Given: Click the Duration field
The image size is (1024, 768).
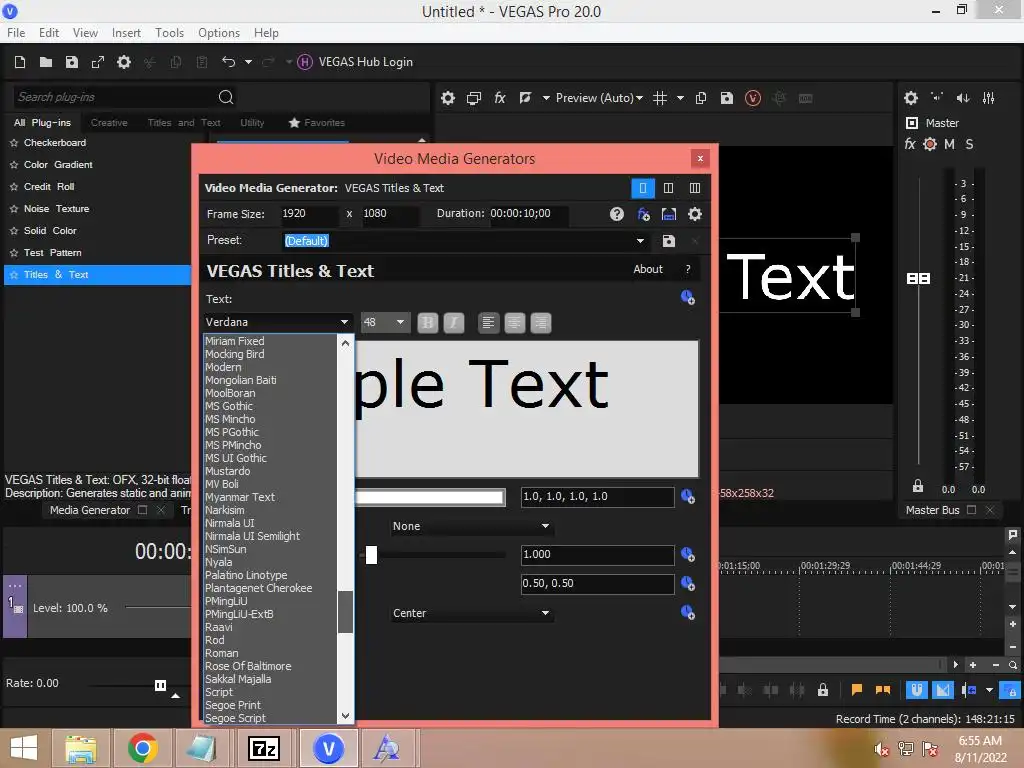Looking at the screenshot, I should click(x=528, y=214).
